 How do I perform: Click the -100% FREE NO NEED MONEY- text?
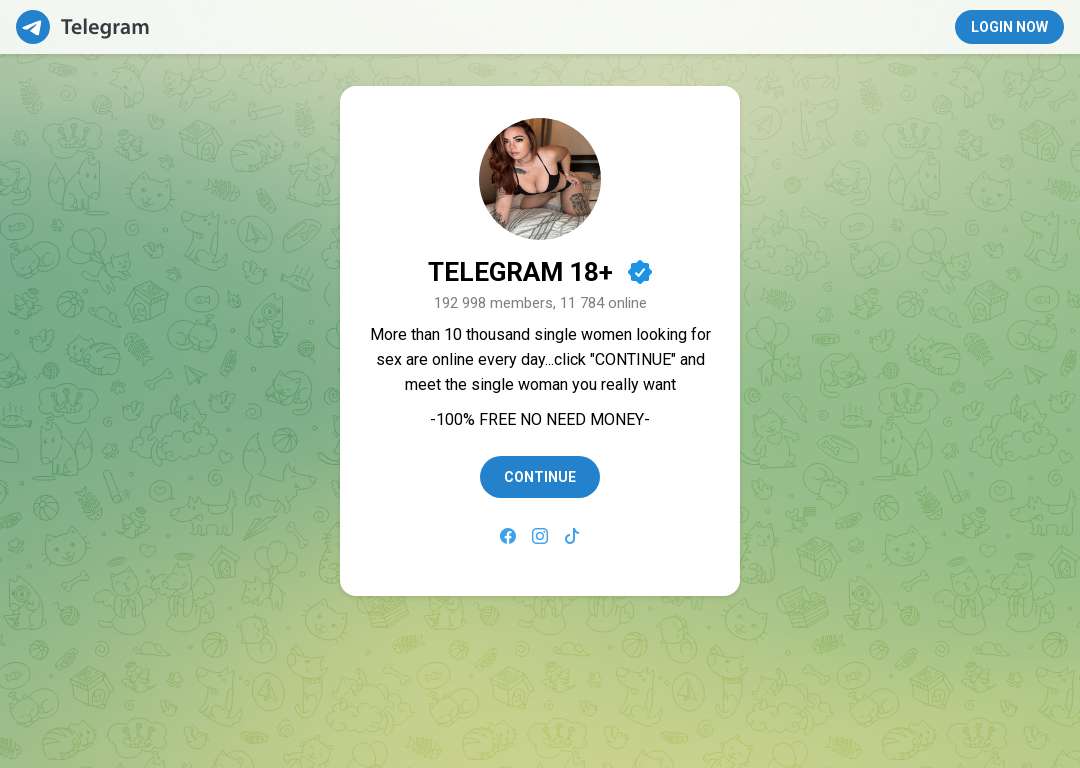540,419
